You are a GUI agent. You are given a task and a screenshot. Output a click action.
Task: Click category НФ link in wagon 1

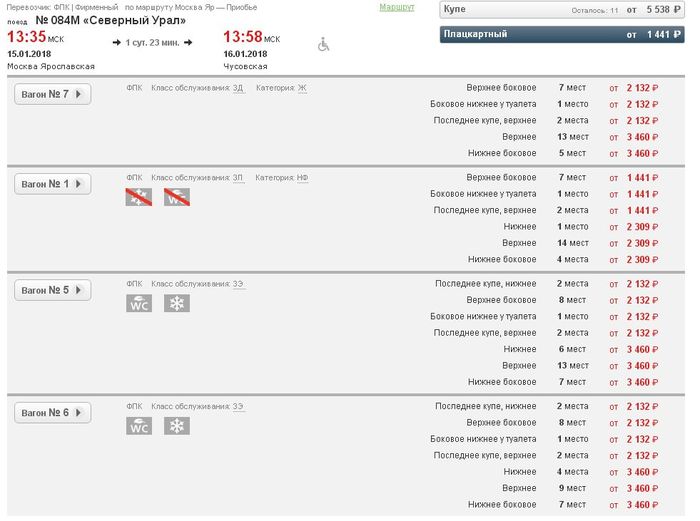pyautogui.click(x=302, y=177)
